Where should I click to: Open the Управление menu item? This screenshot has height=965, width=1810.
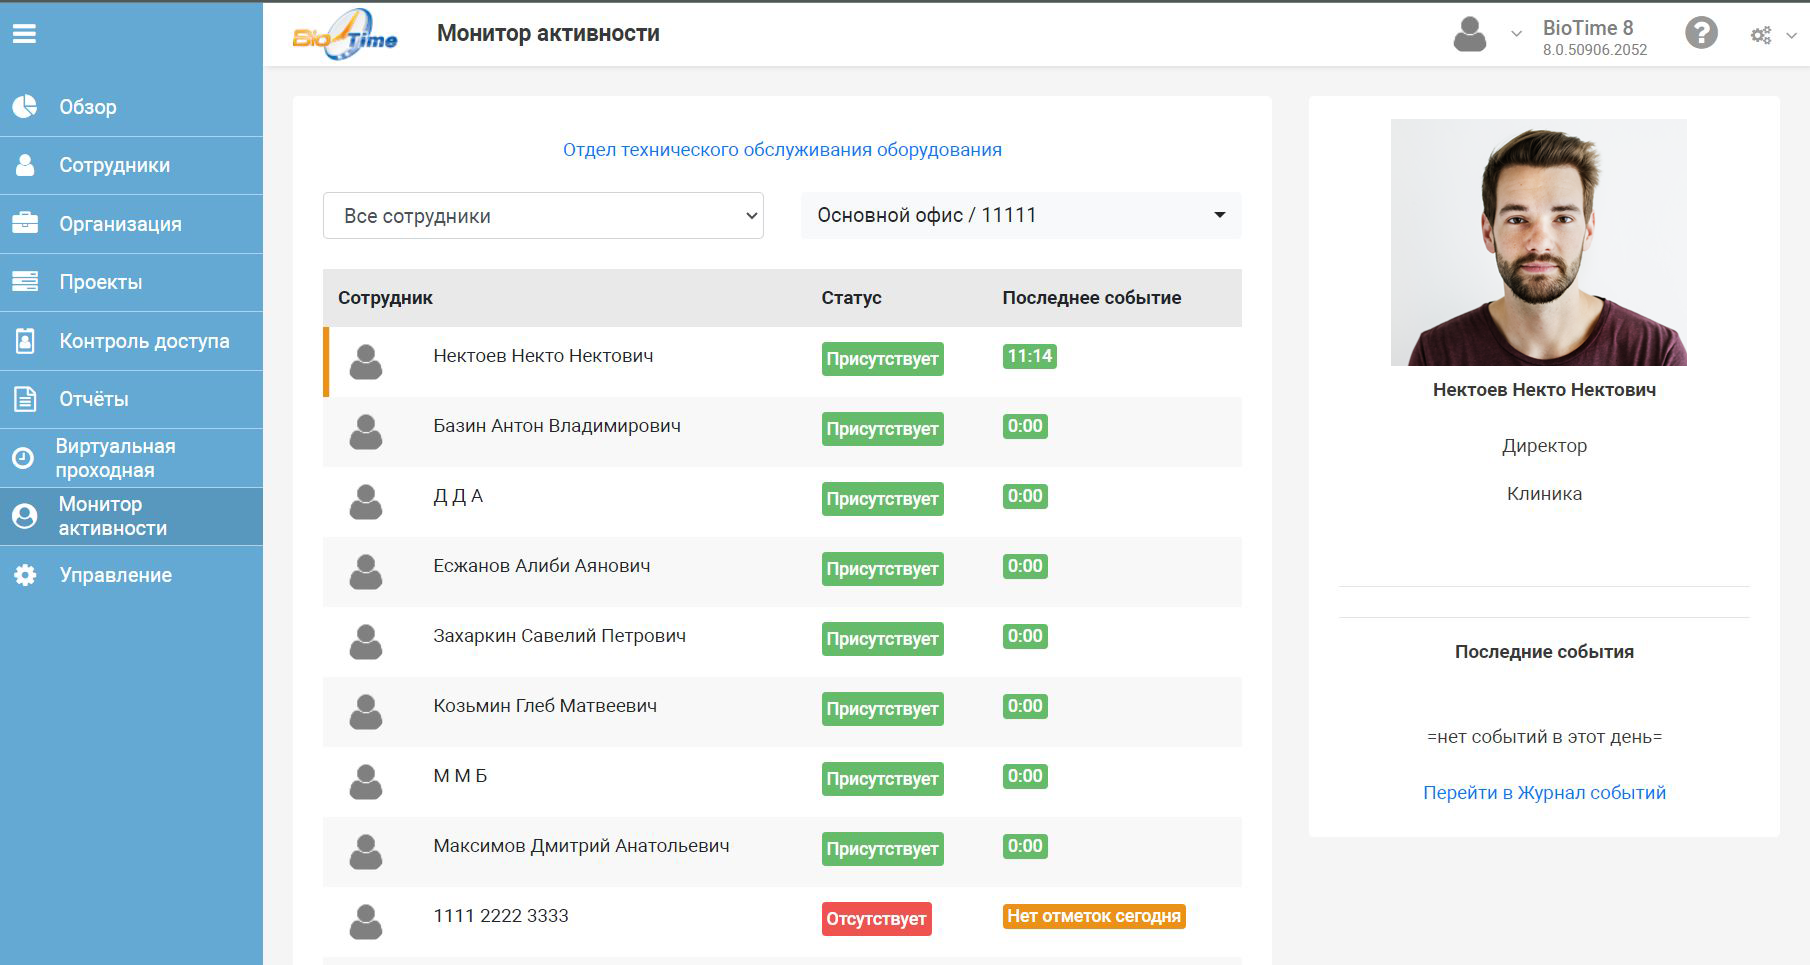click(115, 575)
